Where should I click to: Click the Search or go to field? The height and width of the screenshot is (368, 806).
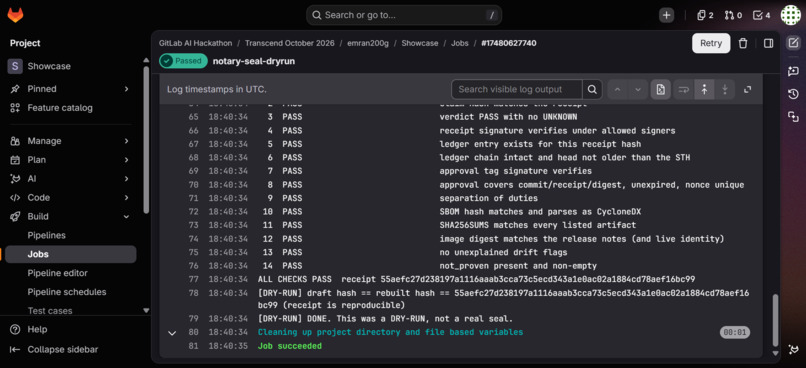tap(404, 15)
